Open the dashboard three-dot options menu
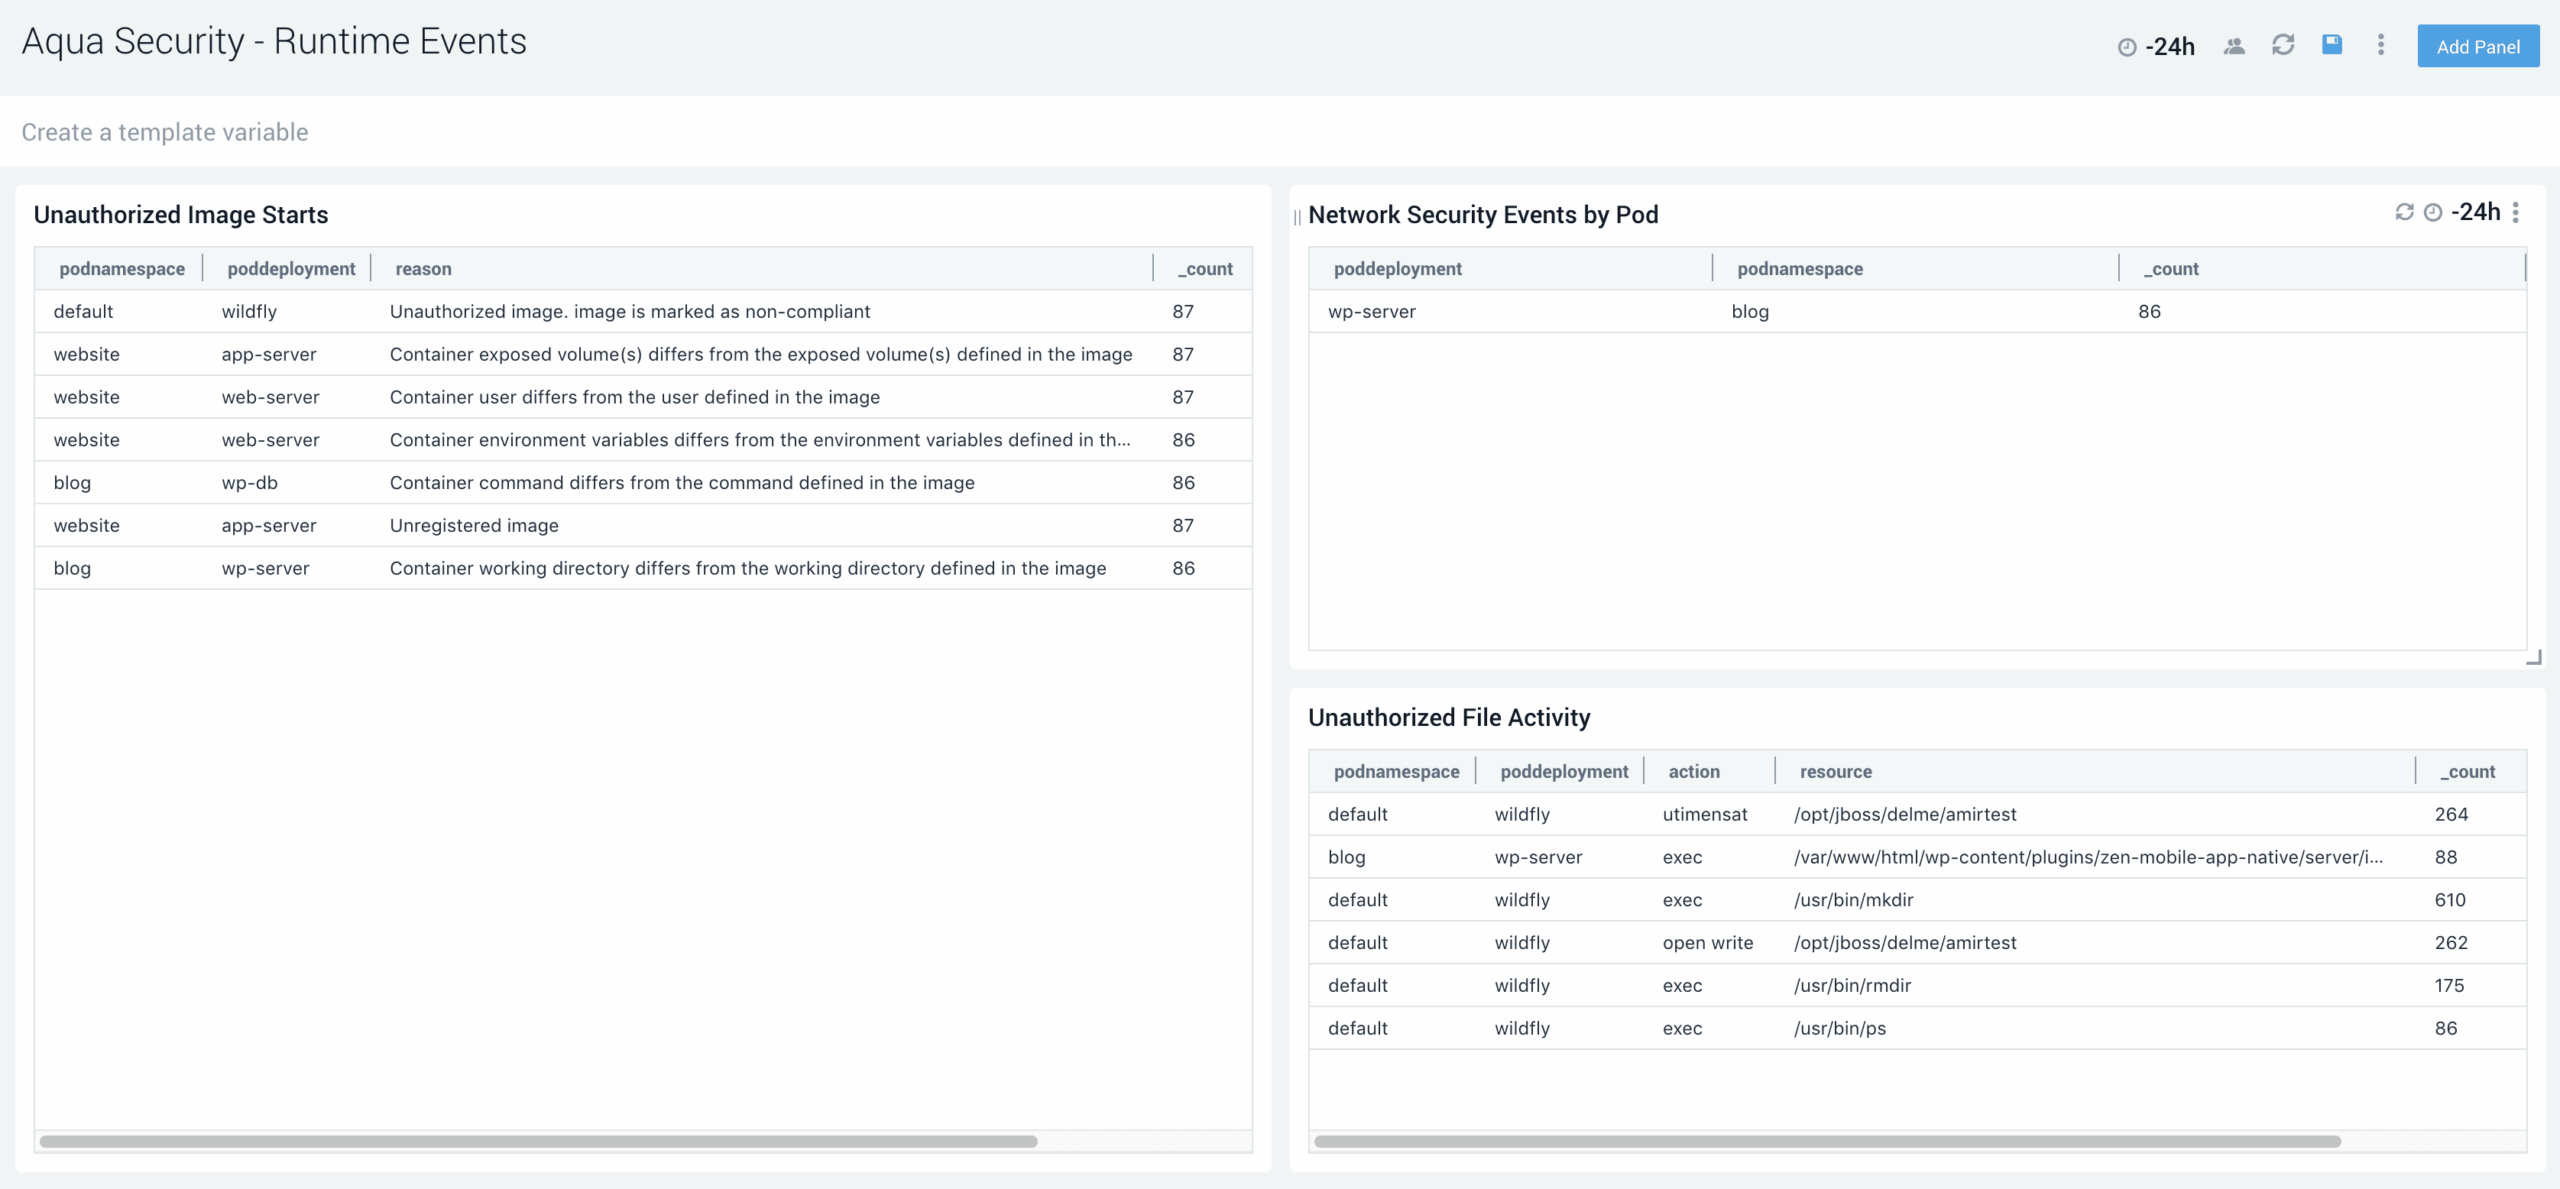The width and height of the screenshot is (2560, 1189). tap(2380, 45)
